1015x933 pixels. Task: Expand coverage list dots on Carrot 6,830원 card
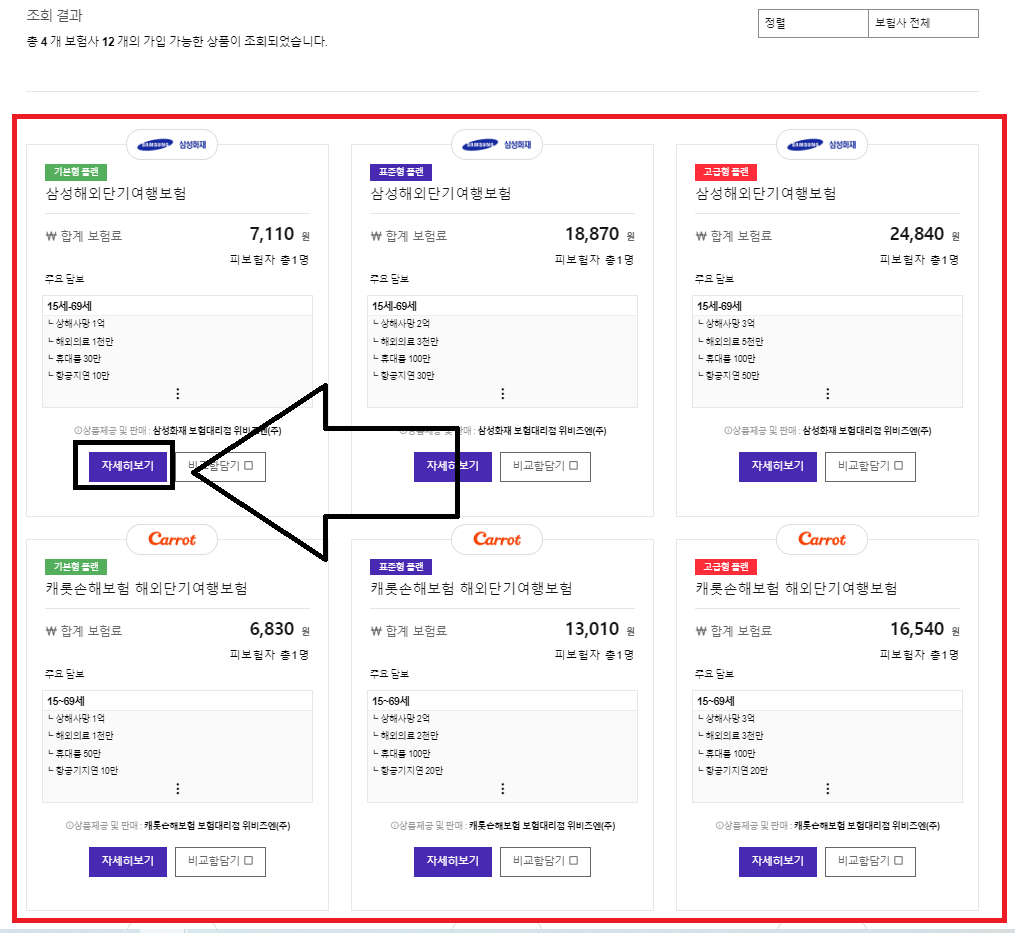(x=177, y=789)
